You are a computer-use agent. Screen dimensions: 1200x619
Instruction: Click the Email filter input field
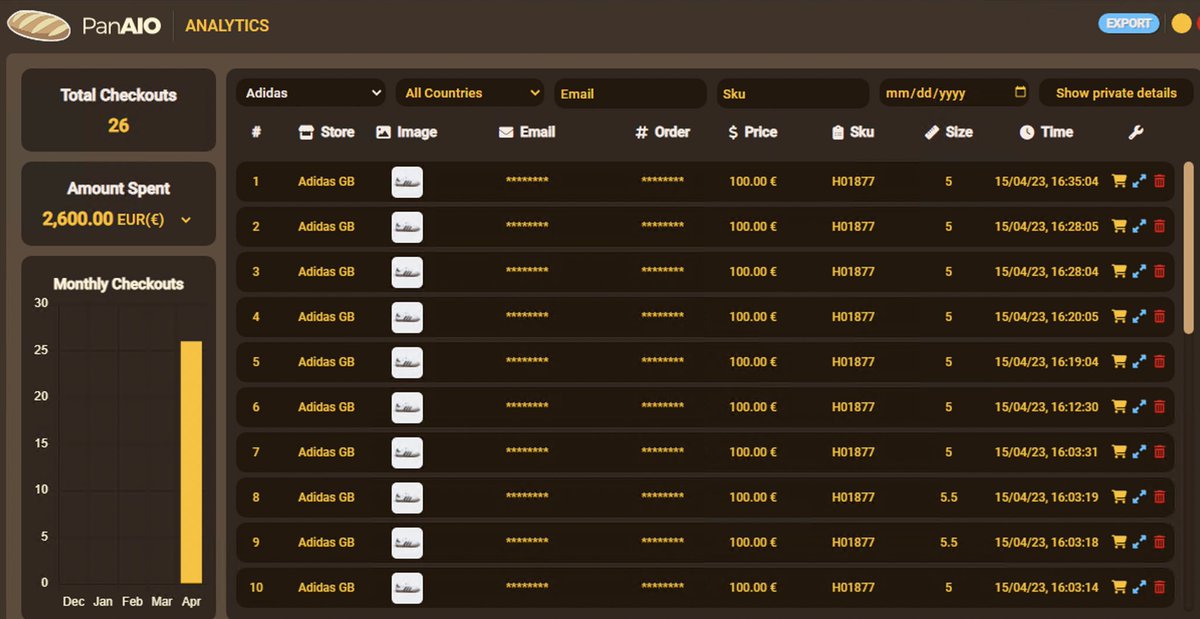[x=631, y=94]
